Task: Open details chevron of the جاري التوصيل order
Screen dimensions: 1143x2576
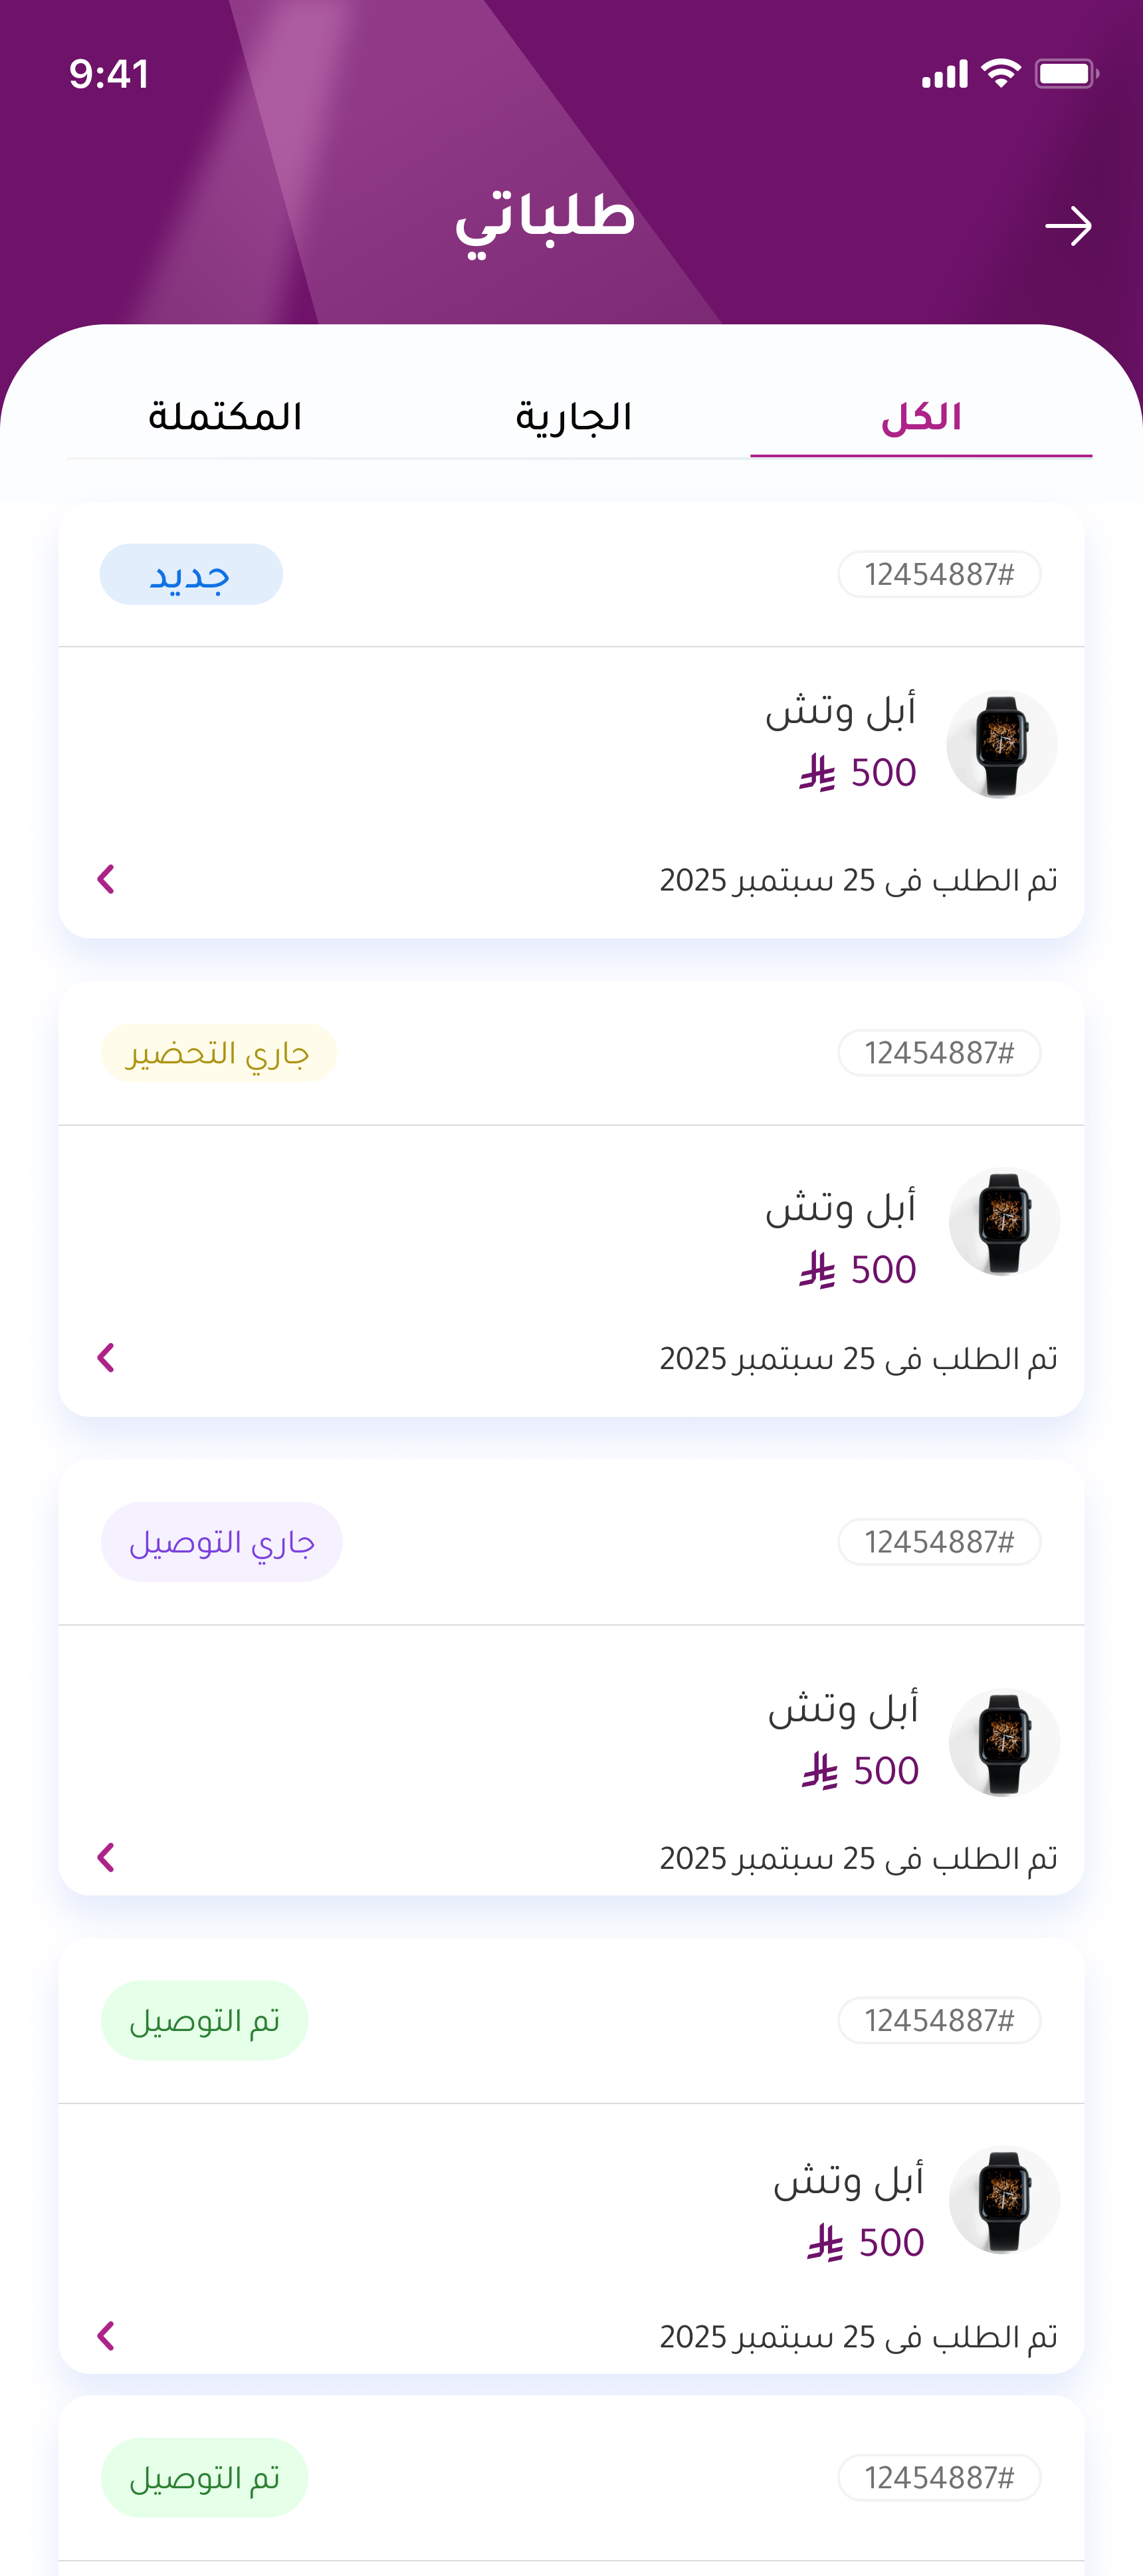Action: [106, 1857]
